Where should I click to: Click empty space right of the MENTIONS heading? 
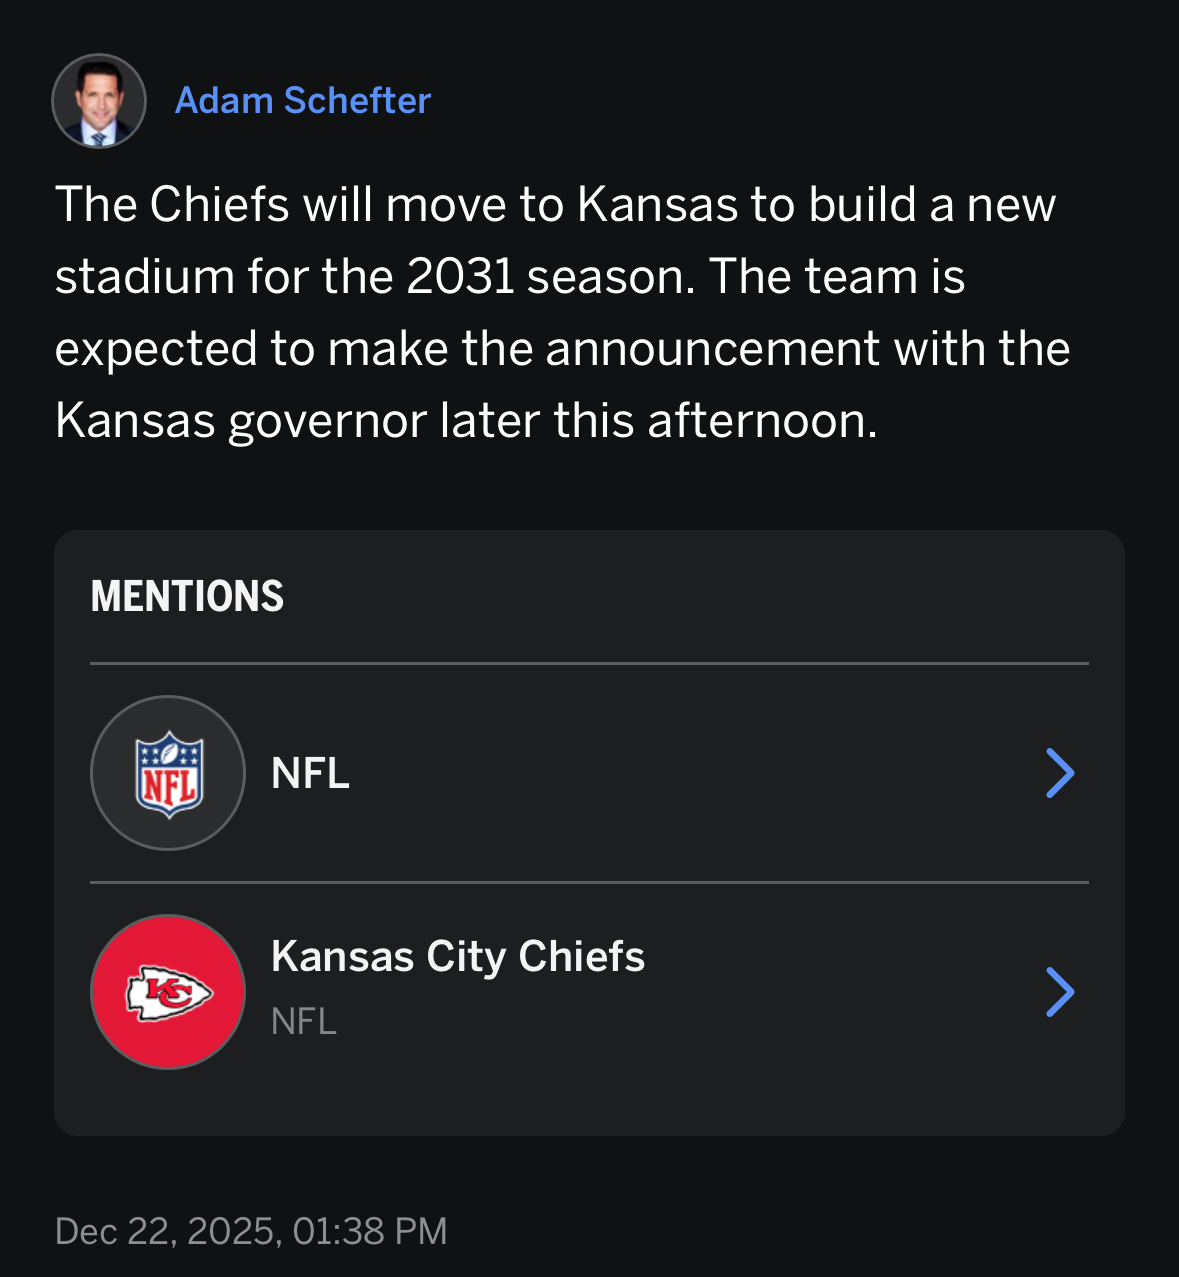(700, 597)
